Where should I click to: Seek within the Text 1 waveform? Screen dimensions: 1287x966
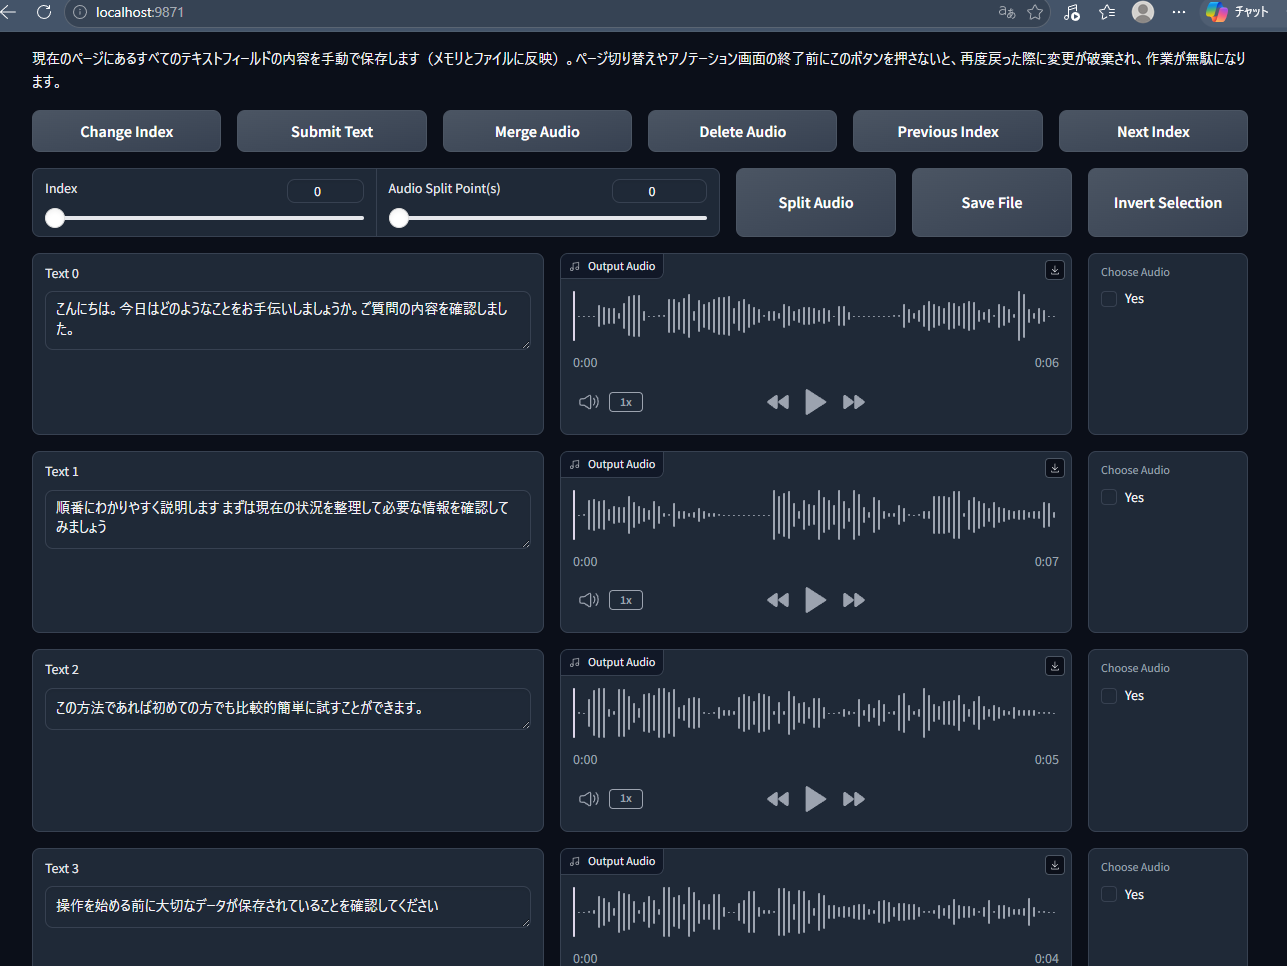coord(815,515)
